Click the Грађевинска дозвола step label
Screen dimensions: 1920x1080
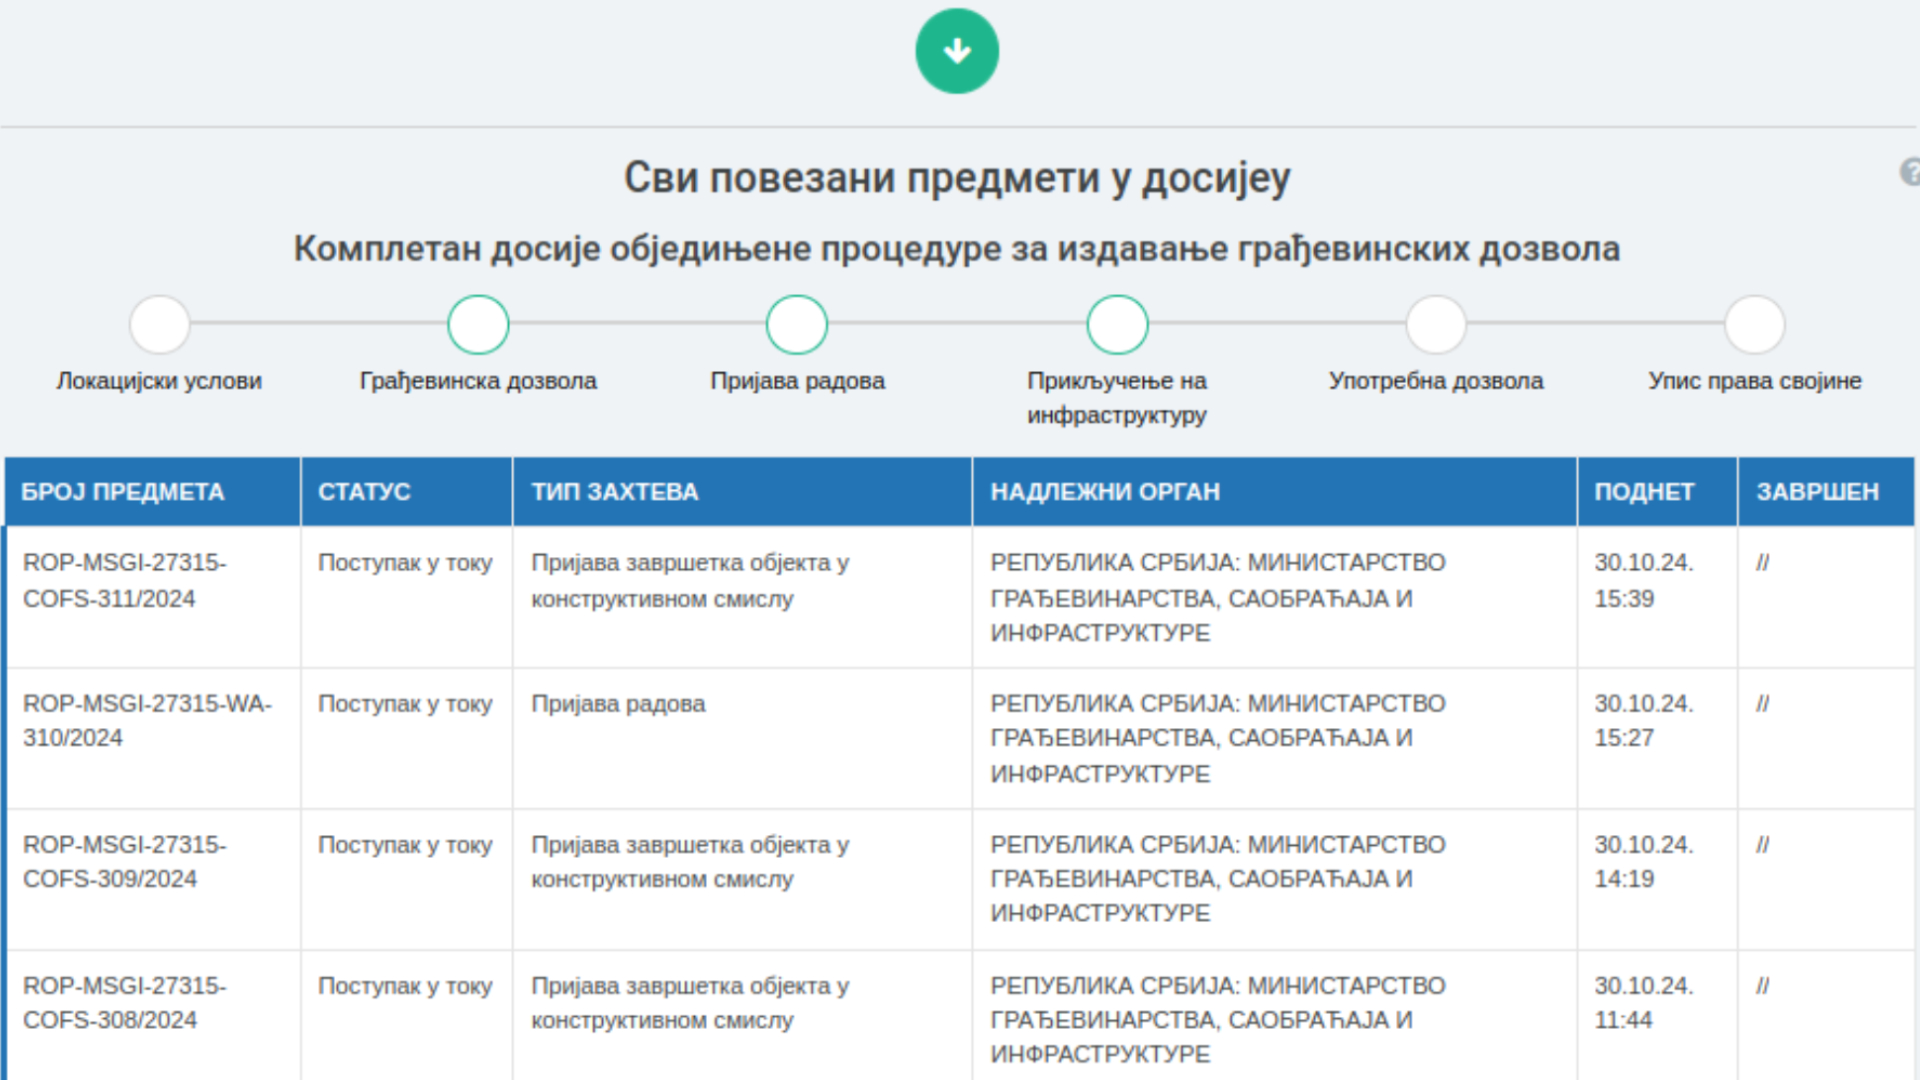(478, 381)
